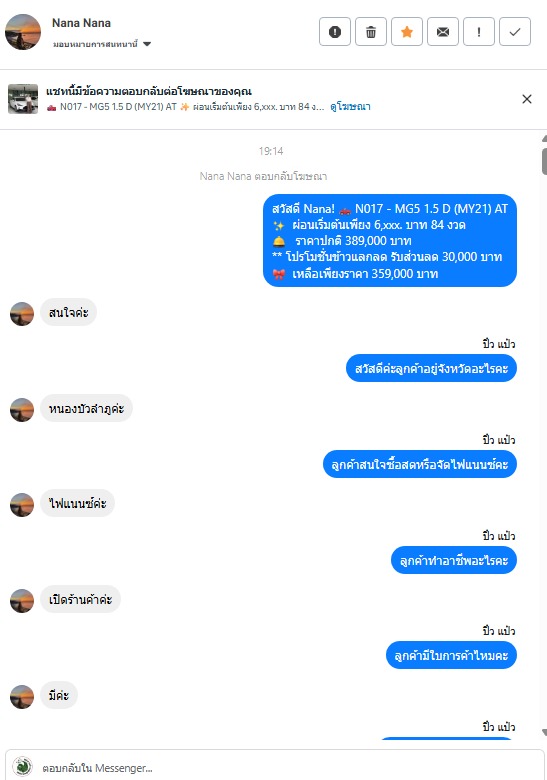Open the มอบหมายการสนทนานี้ assignment label

click(x=95, y=44)
